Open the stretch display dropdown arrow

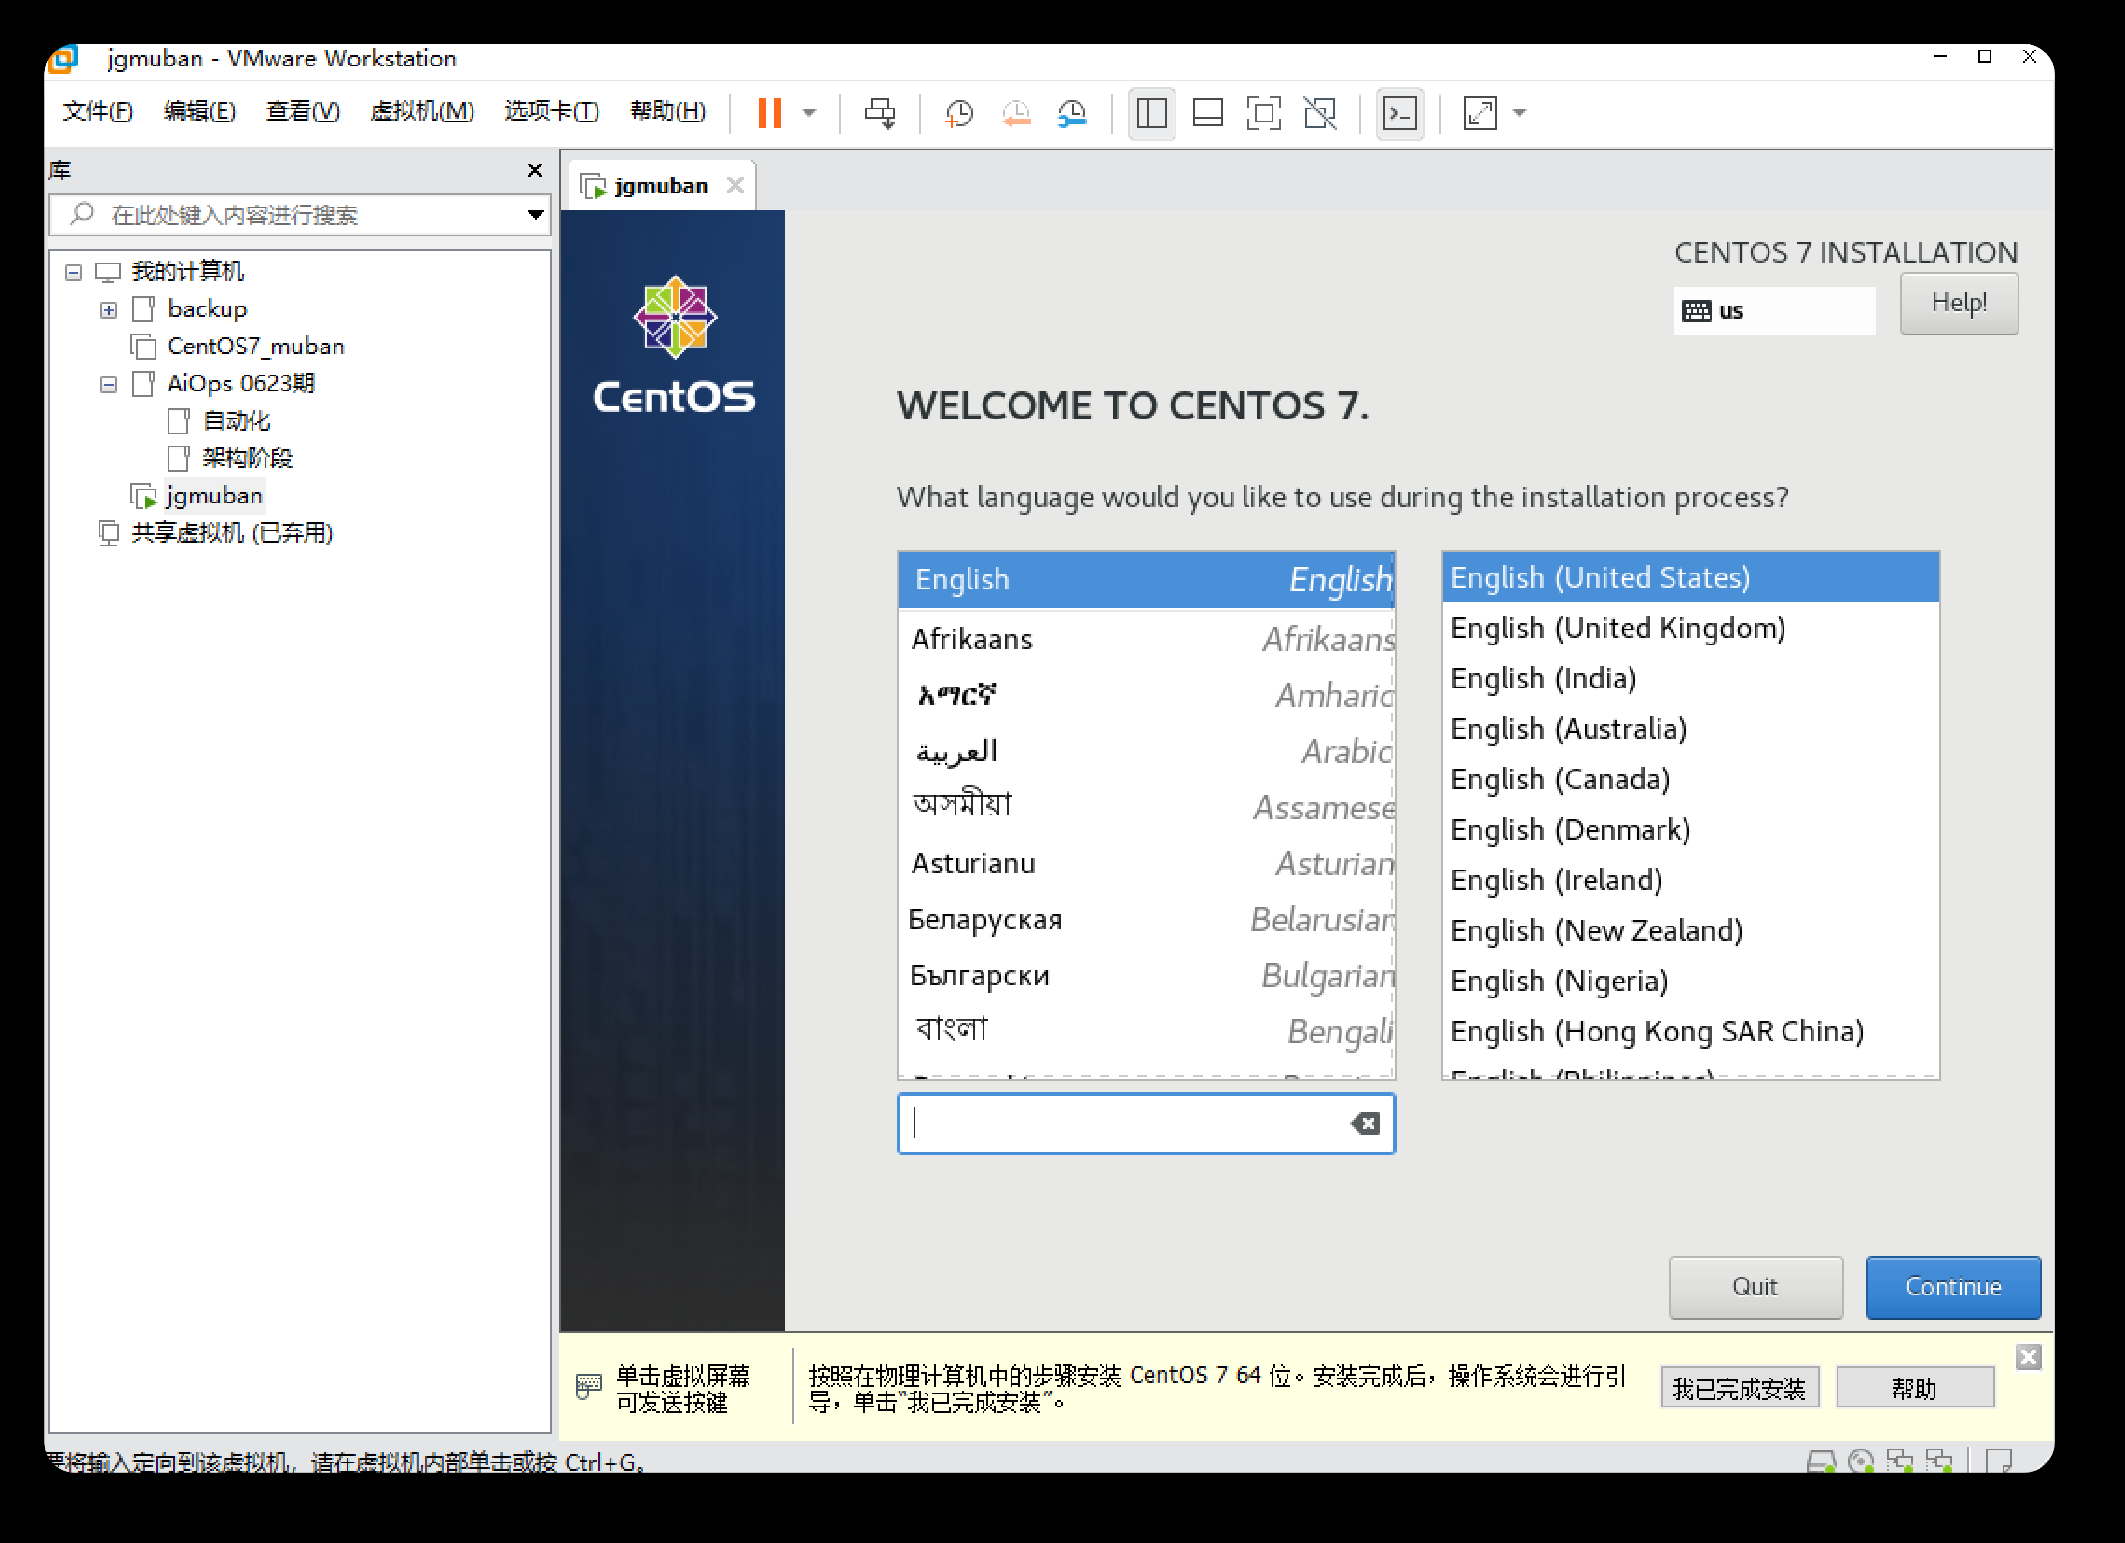(x=1520, y=112)
